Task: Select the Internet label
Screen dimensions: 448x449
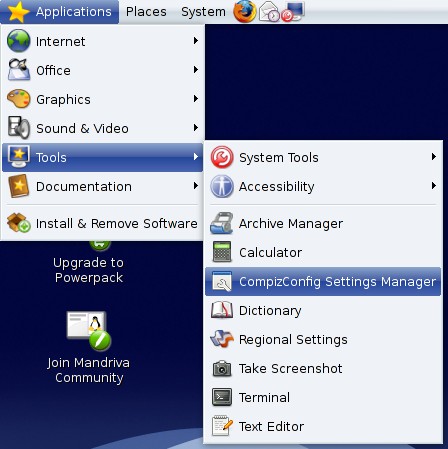Action: (61, 41)
